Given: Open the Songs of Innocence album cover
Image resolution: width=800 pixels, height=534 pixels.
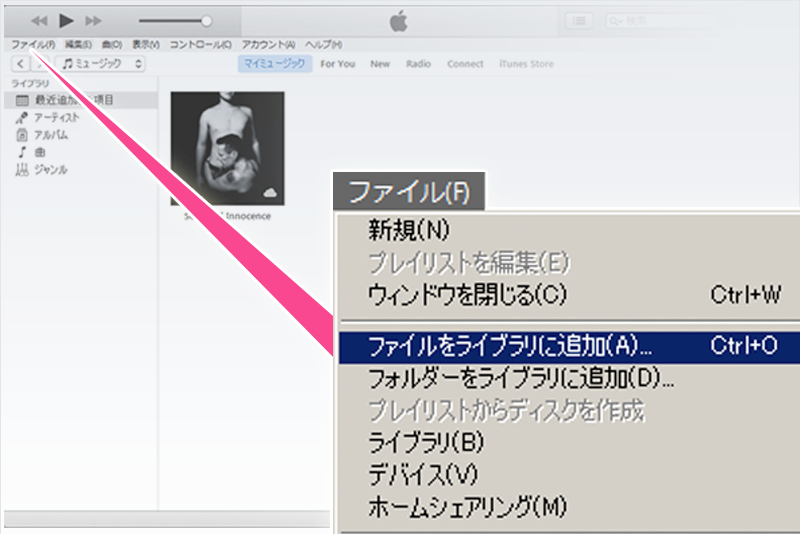Looking at the screenshot, I should click(x=228, y=148).
